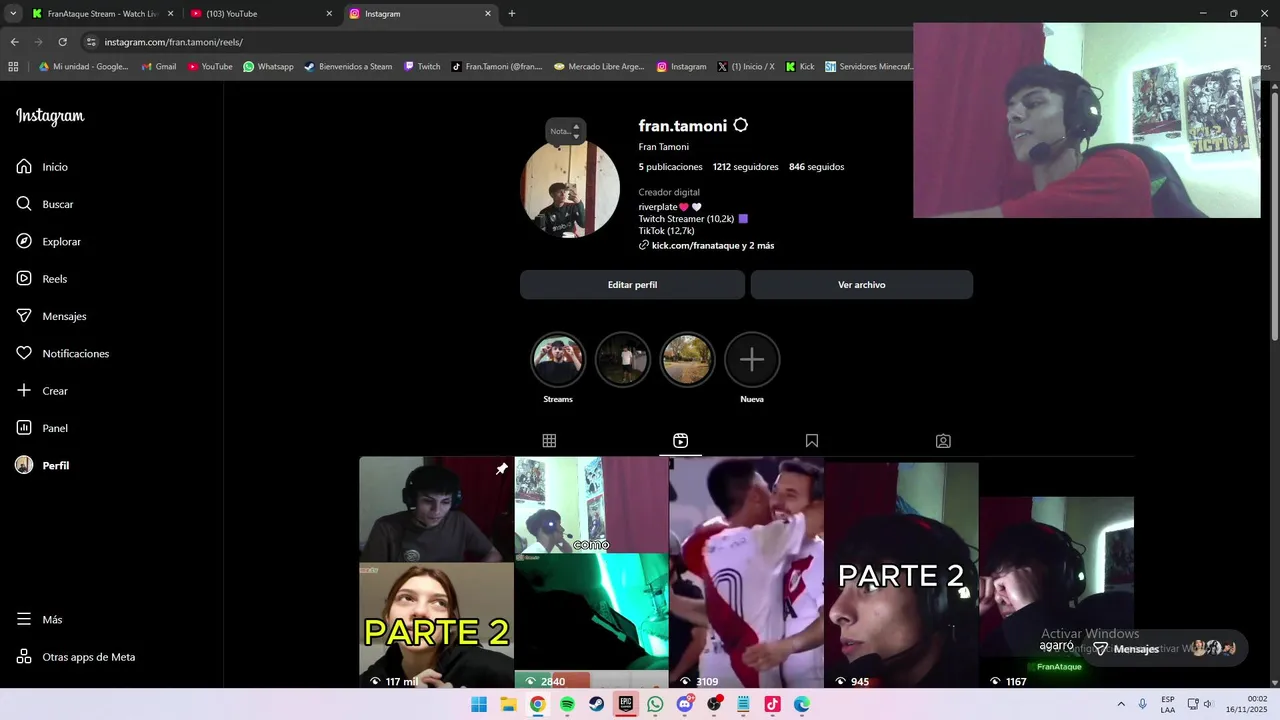Click the Nota bubble above avatar
1280x720 pixels.
click(565, 131)
